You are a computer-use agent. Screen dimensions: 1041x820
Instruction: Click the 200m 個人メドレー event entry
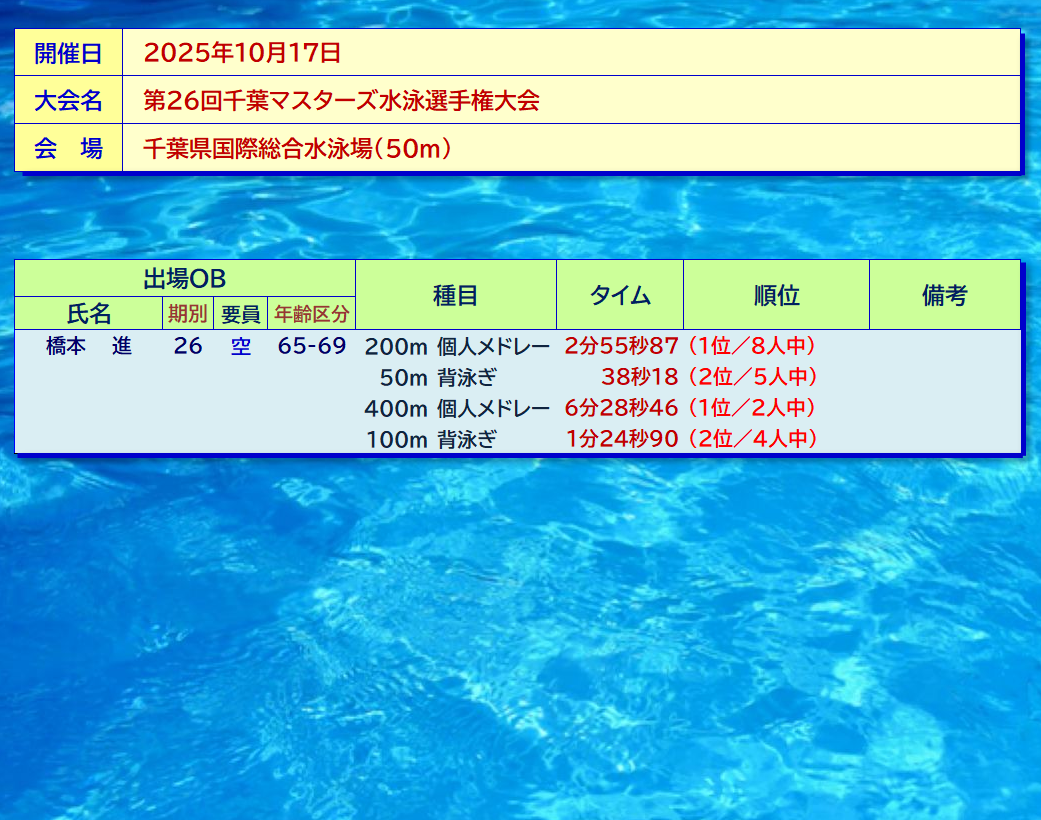[457, 347]
